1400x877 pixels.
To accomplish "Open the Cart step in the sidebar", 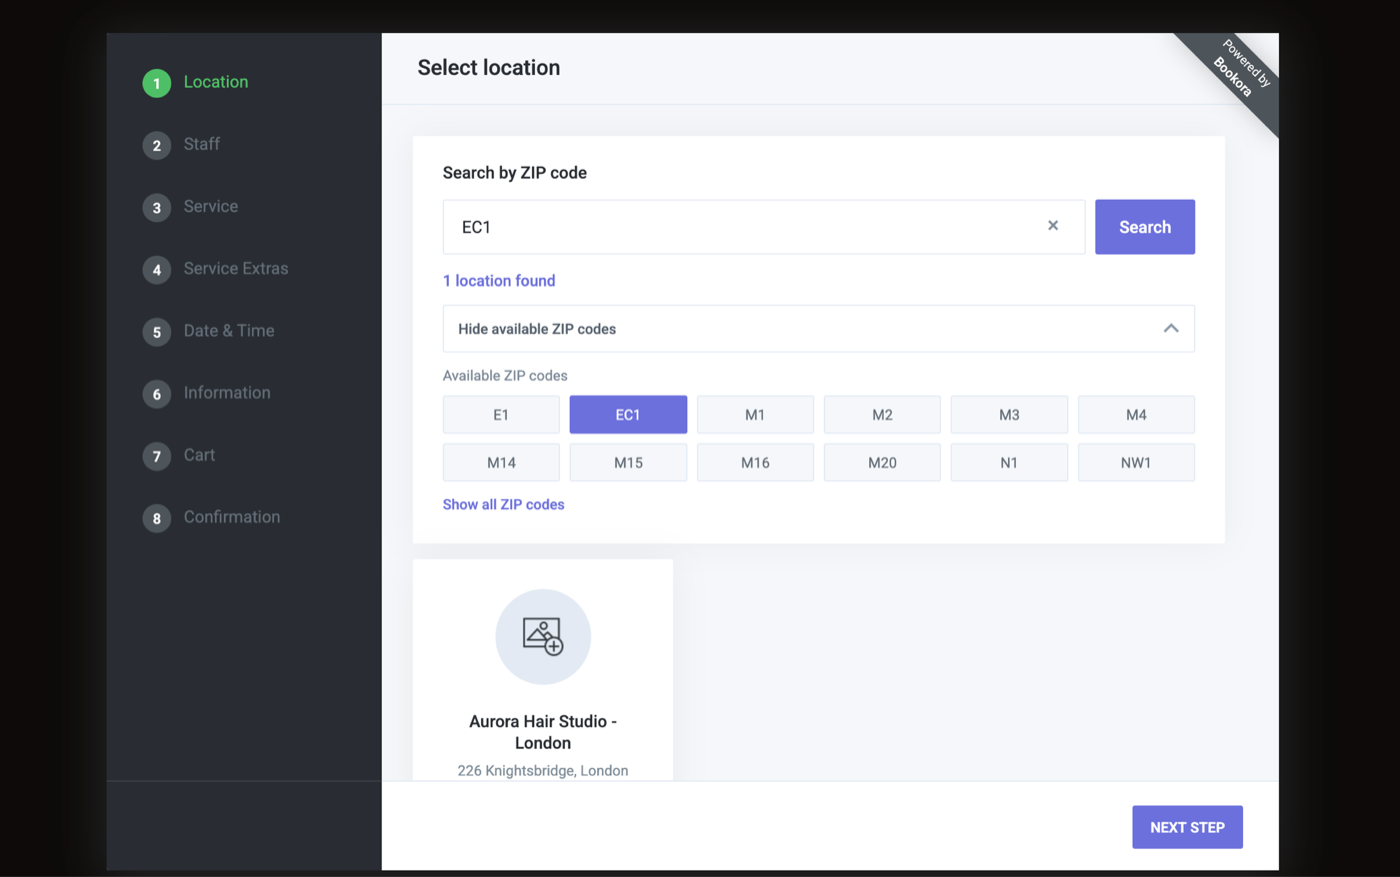I will click(x=199, y=455).
